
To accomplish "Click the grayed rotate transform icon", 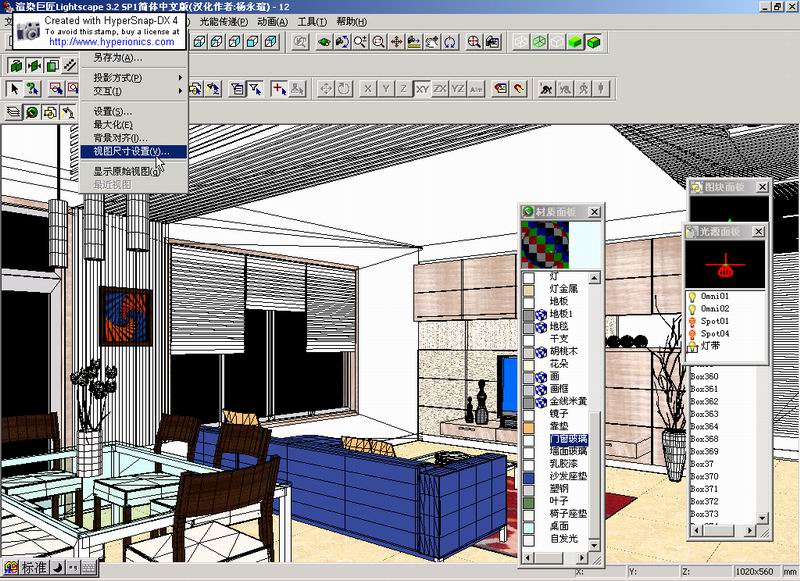I will coord(343,89).
